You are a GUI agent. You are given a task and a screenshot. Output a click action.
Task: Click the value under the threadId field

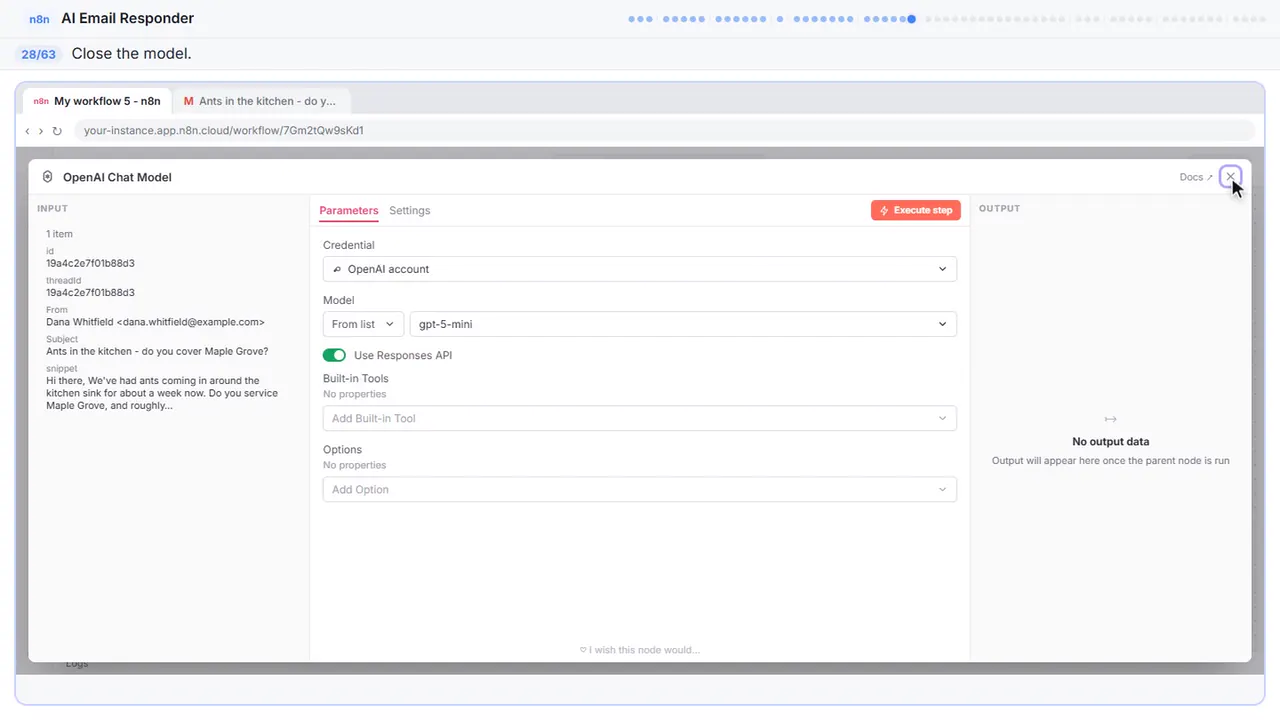[x=90, y=293]
